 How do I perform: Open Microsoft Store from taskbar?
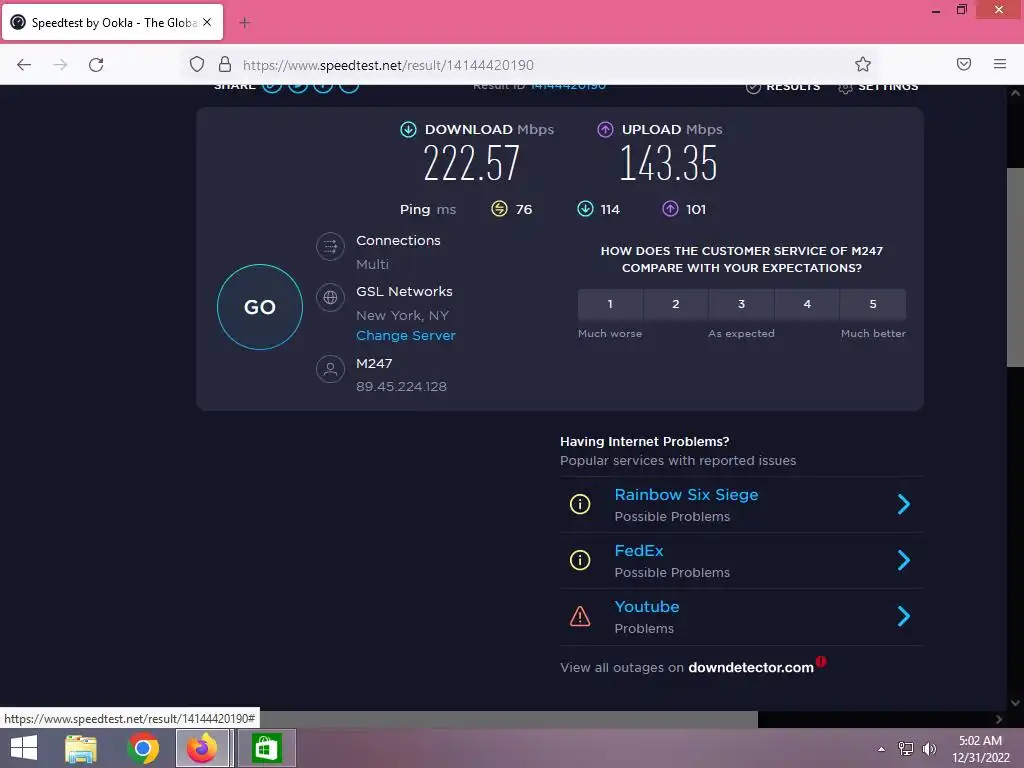(x=266, y=748)
